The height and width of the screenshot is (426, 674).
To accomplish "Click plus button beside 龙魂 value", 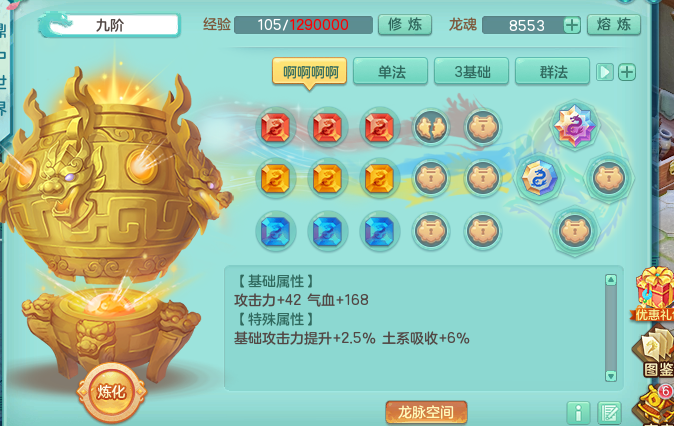I will [572, 25].
